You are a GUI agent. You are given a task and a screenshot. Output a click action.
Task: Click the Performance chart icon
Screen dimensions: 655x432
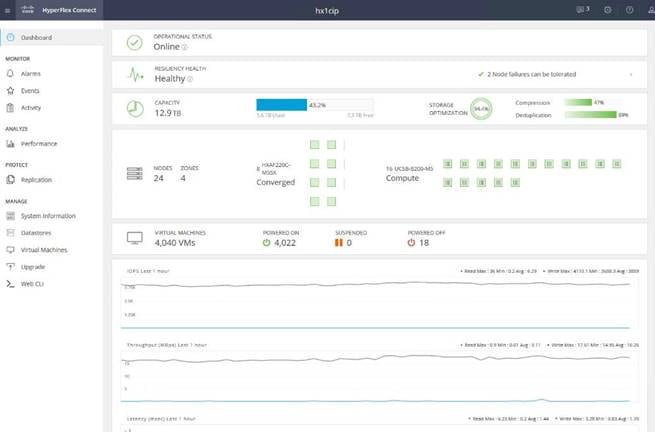[x=10, y=144]
